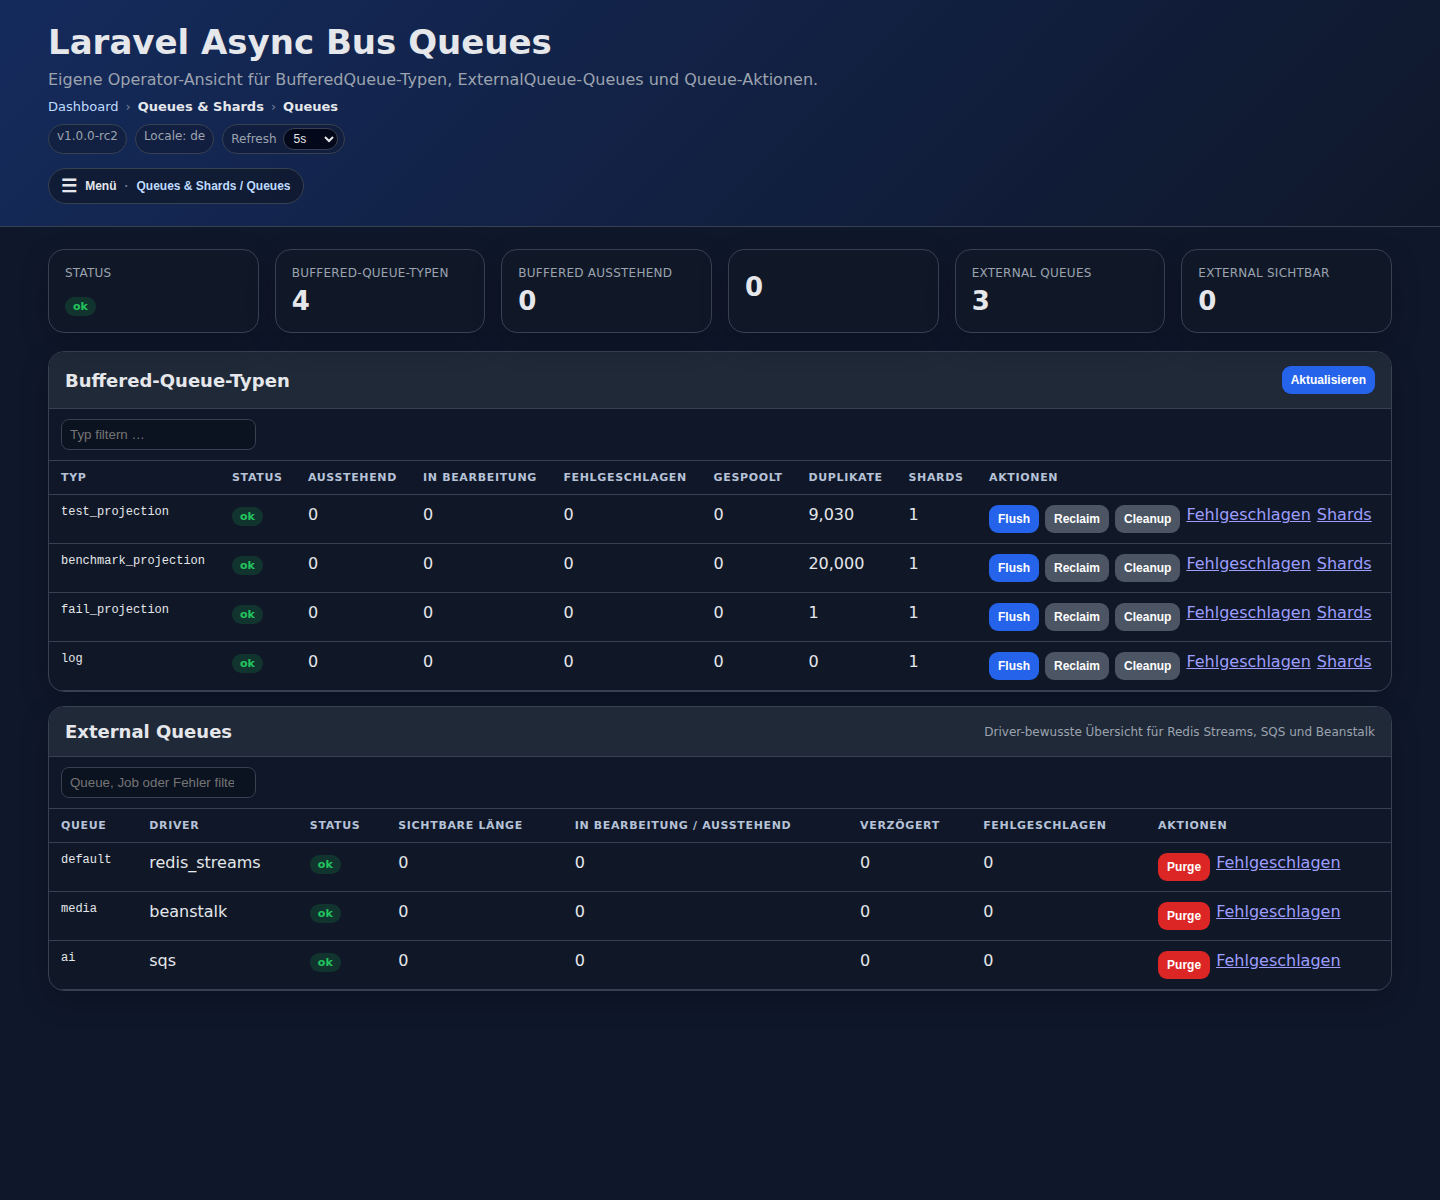Click the redis_streams driver cell
This screenshot has width=1440, height=1200.
(x=205, y=862)
